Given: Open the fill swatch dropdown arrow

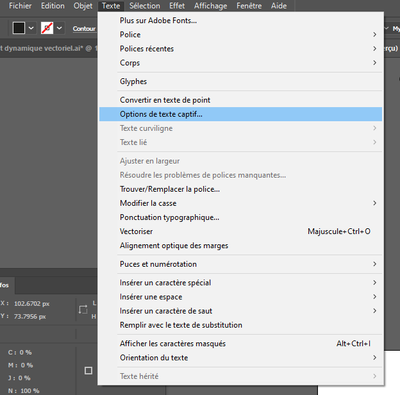Looking at the screenshot, I should [31, 28].
